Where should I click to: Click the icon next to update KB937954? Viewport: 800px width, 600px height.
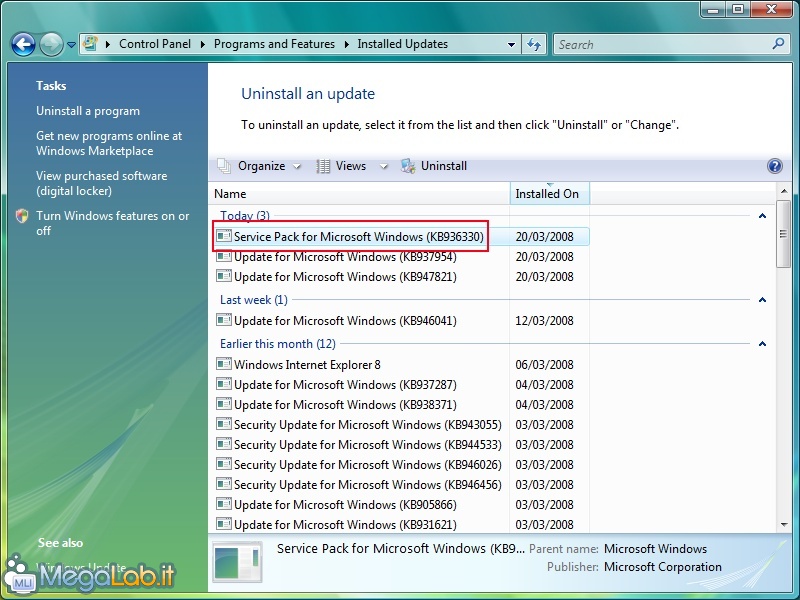click(x=223, y=256)
